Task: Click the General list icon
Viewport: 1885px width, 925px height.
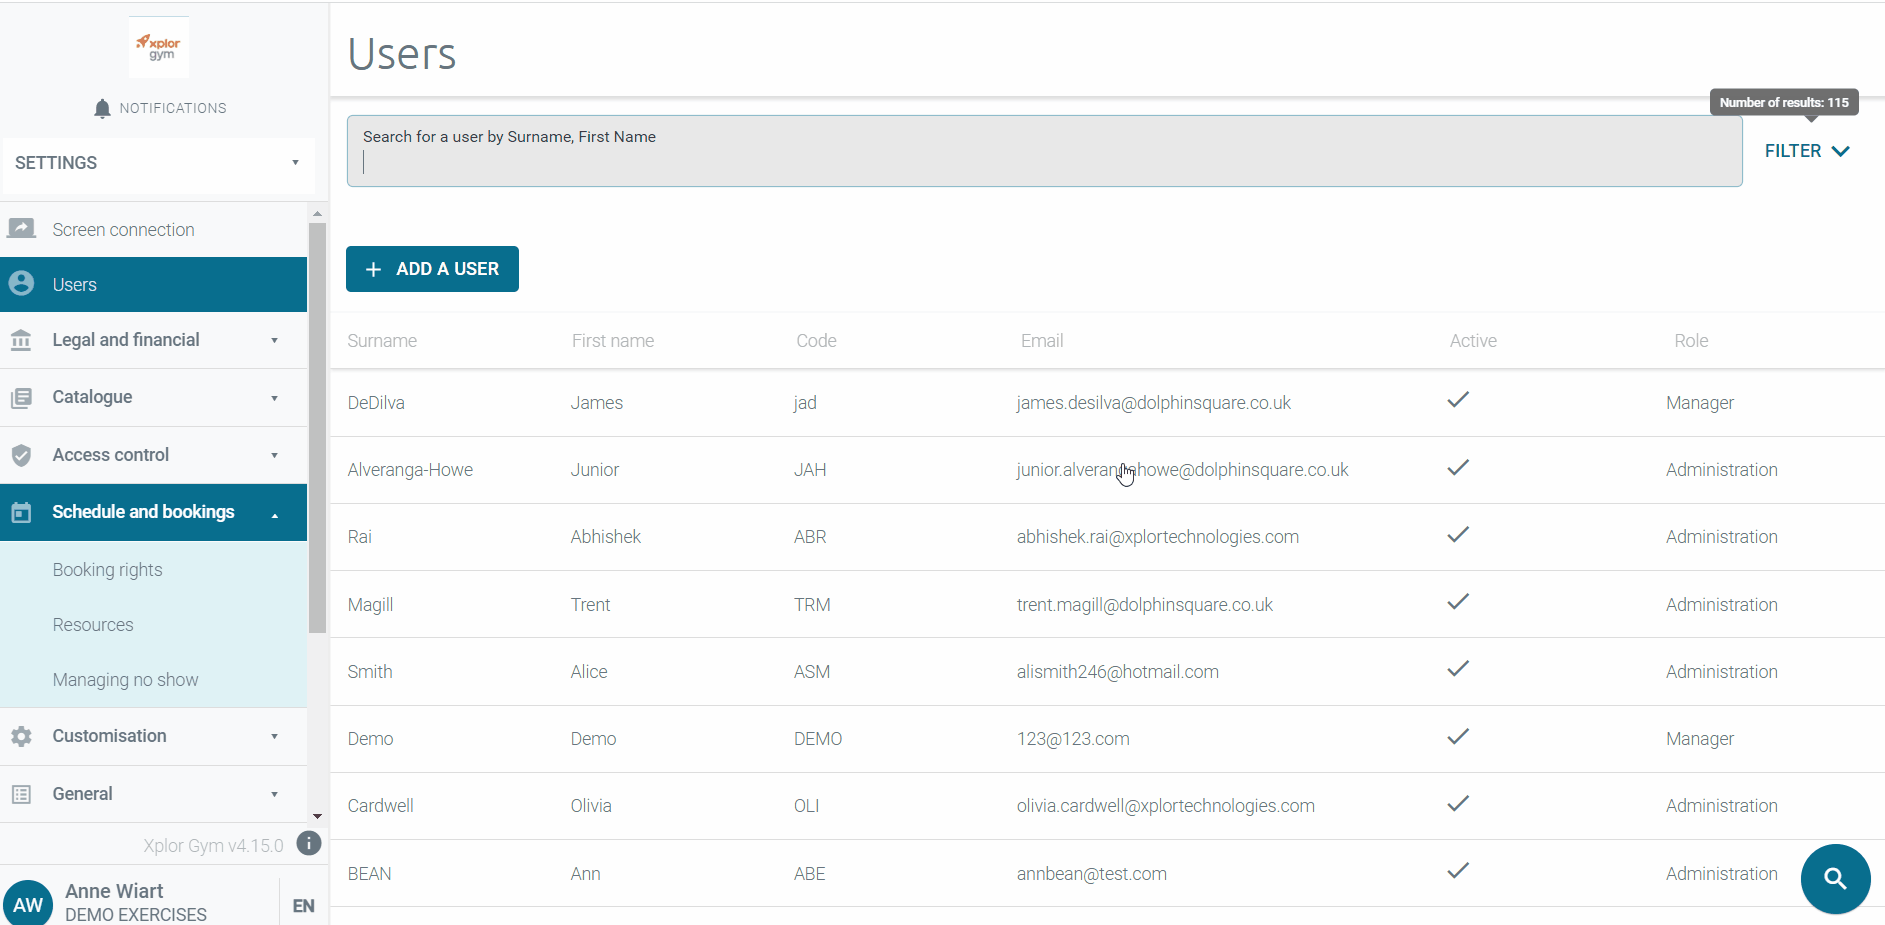Action: tap(21, 794)
